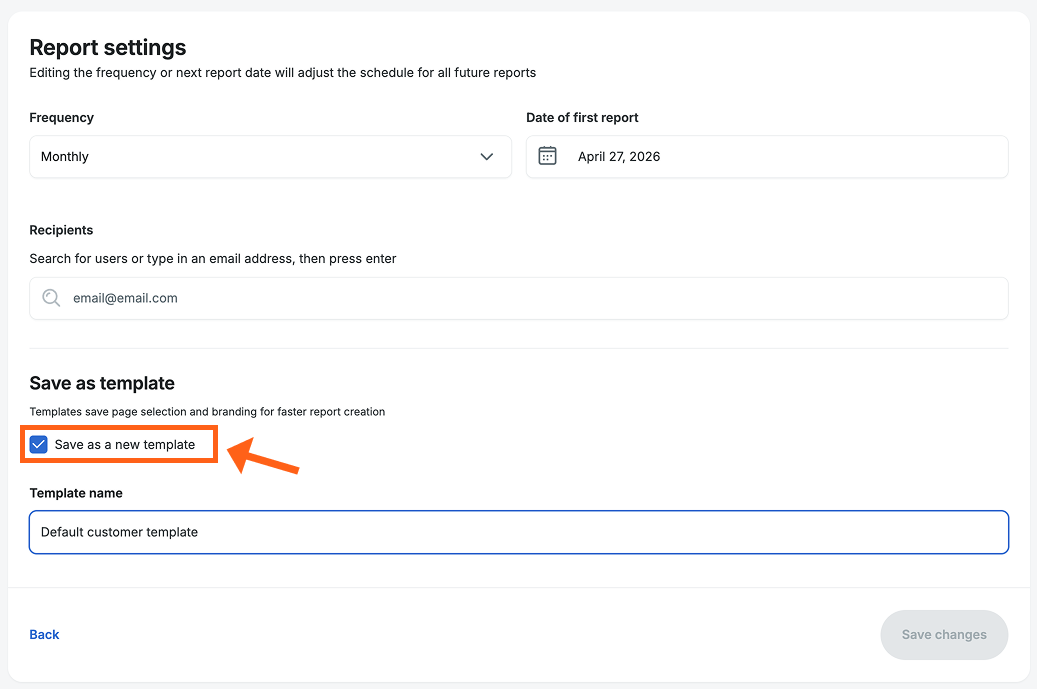Viewport: 1037px width, 689px height.
Task: Focus the Recipients email search field
Action: (x=530, y=298)
